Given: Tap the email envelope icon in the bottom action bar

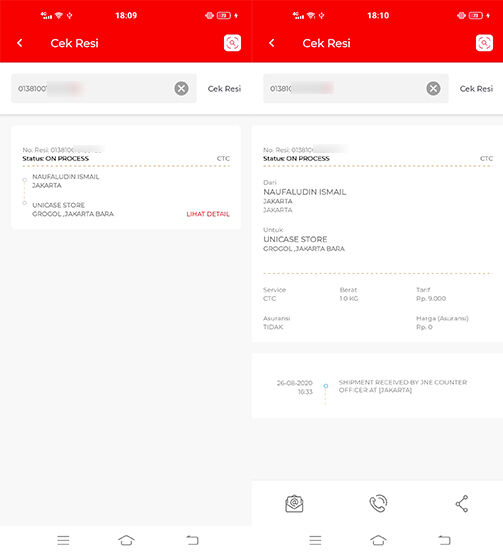Looking at the screenshot, I should (x=294, y=503).
